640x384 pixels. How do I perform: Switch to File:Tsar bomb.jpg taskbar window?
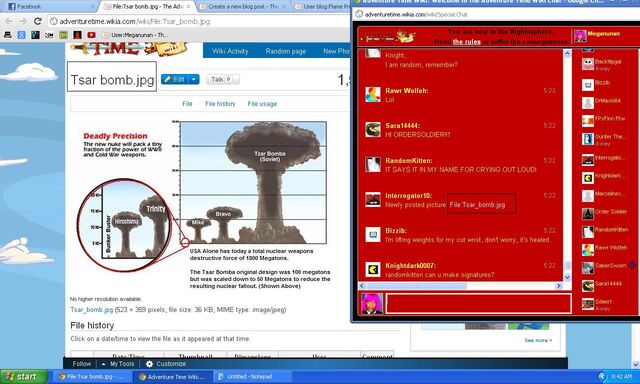93,377
